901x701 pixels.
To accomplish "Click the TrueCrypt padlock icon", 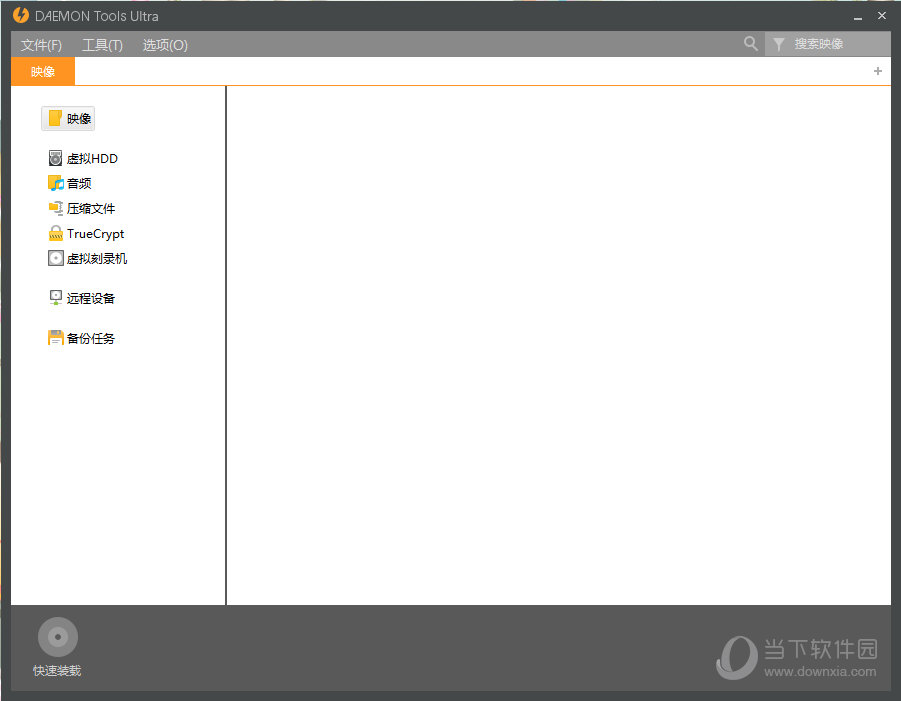I will tap(56, 233).
